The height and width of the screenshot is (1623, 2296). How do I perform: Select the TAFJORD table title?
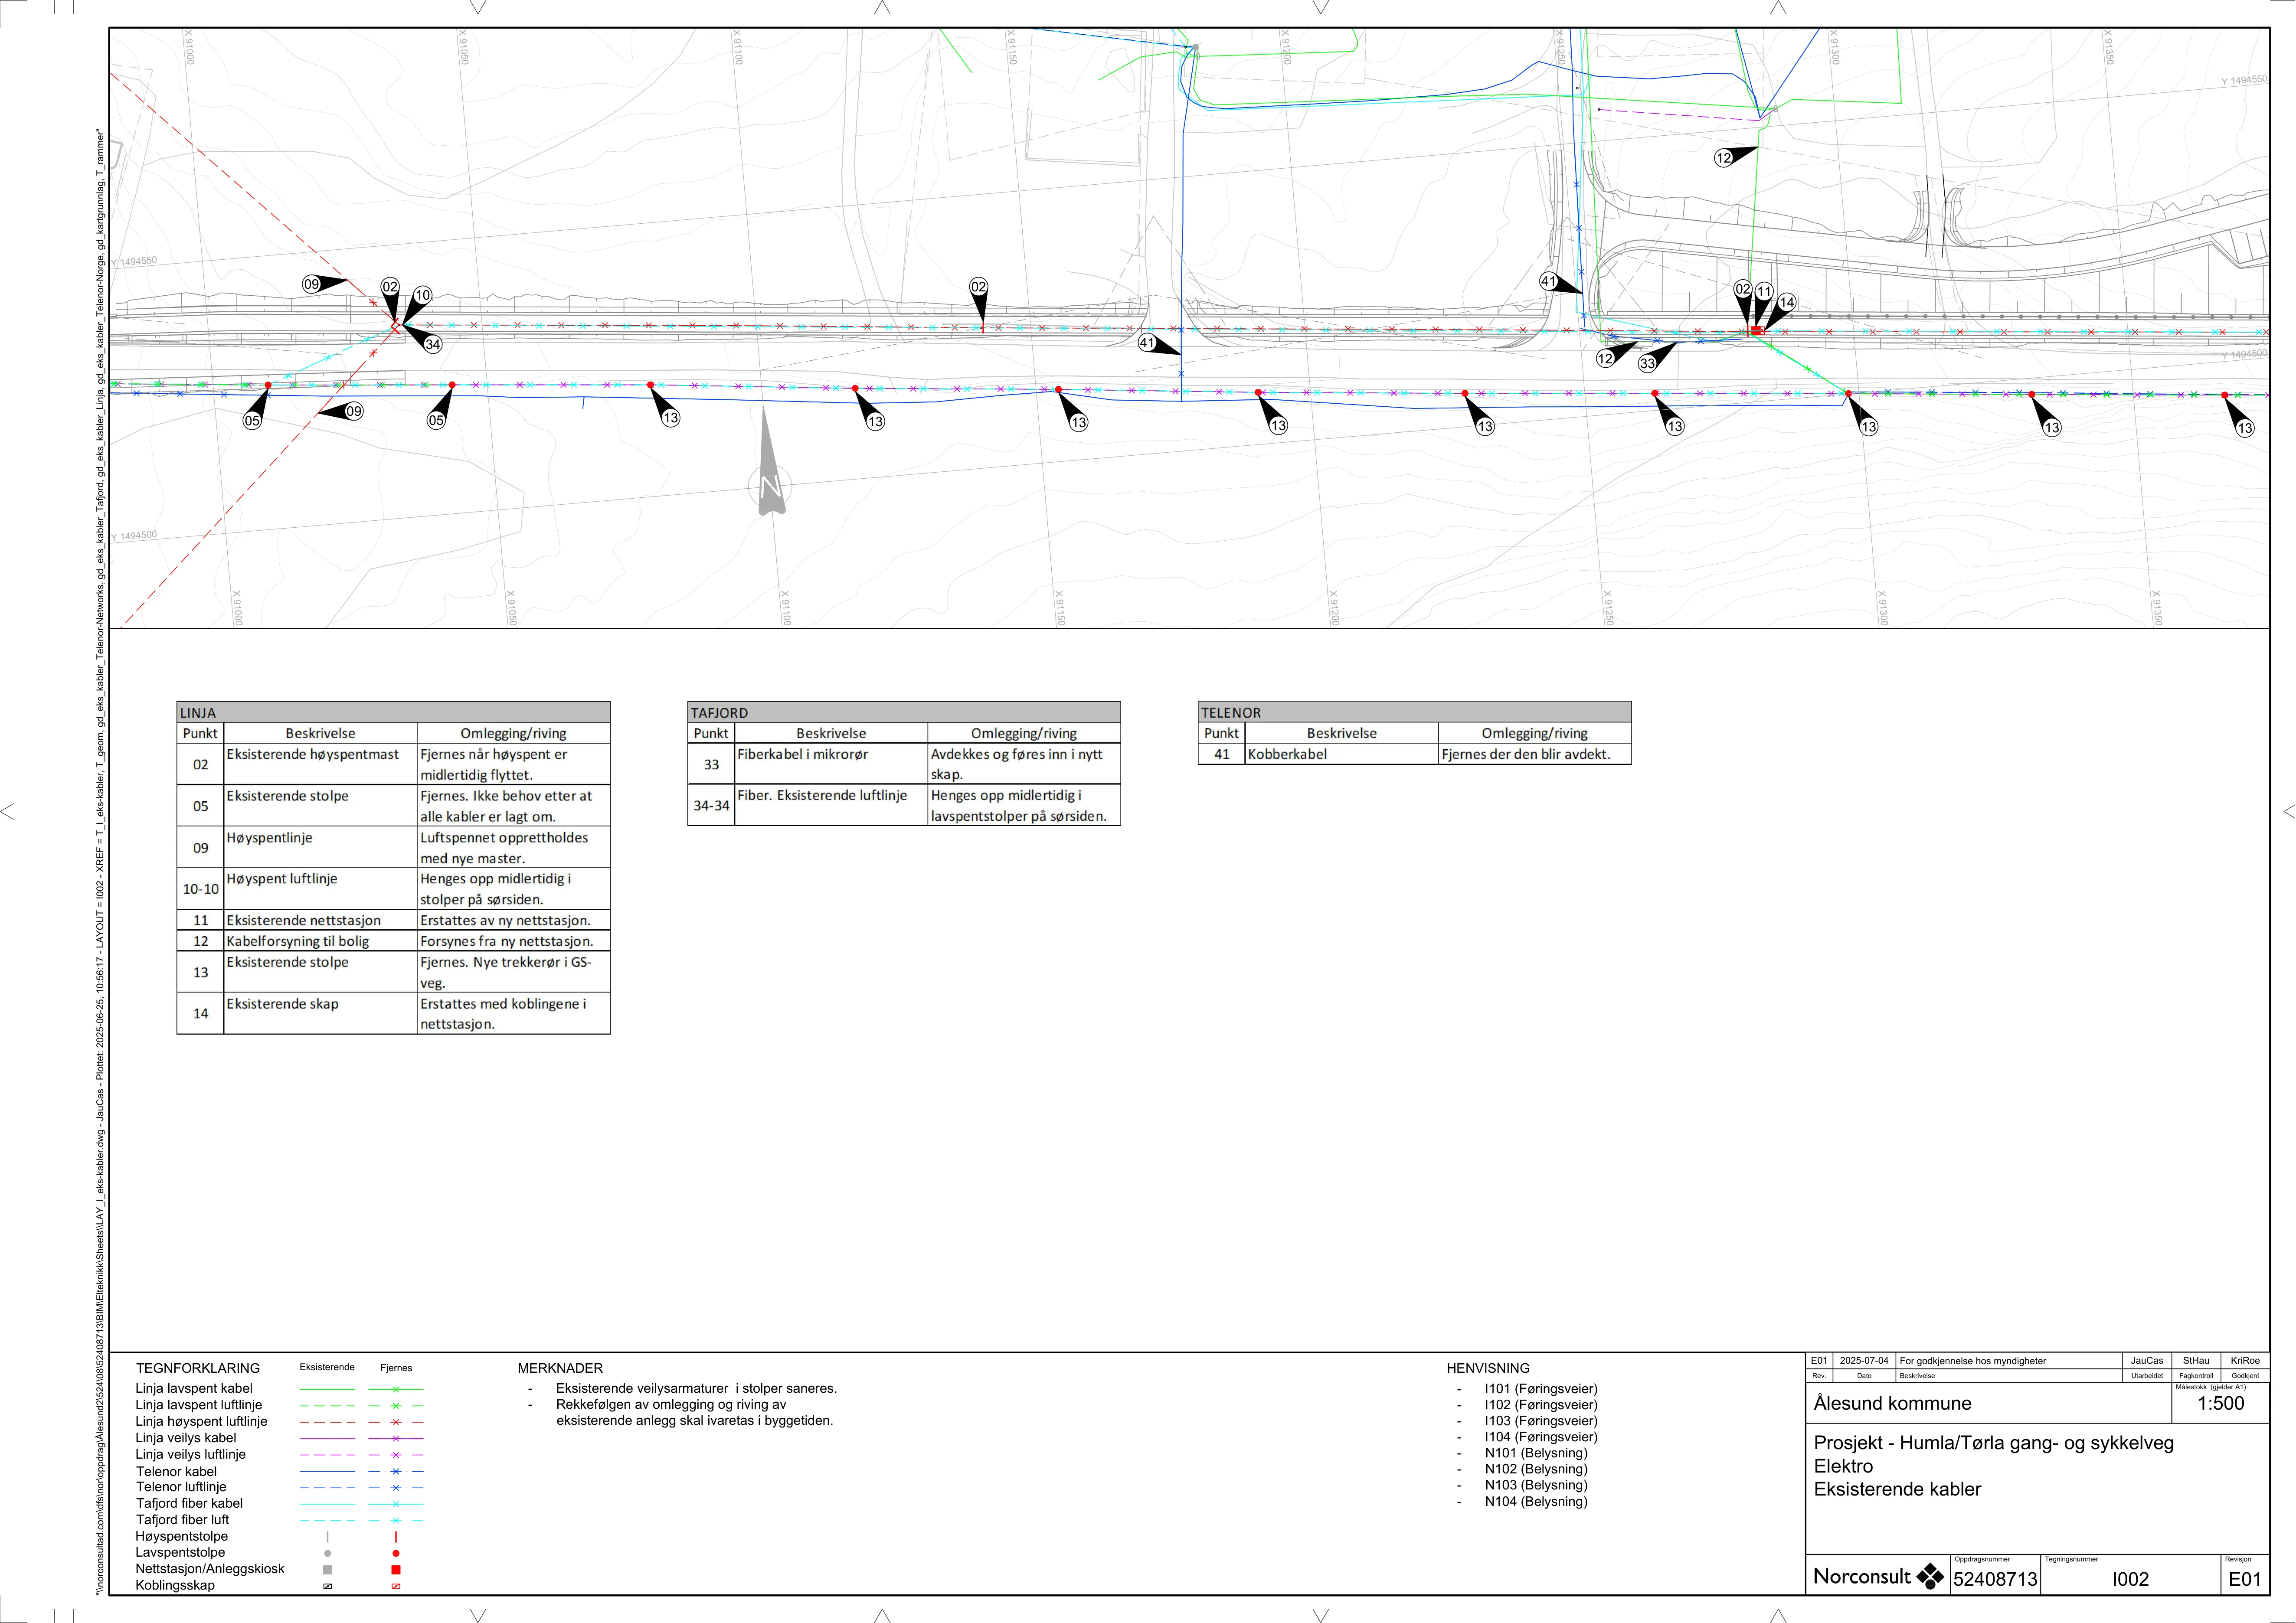point(719,713)
